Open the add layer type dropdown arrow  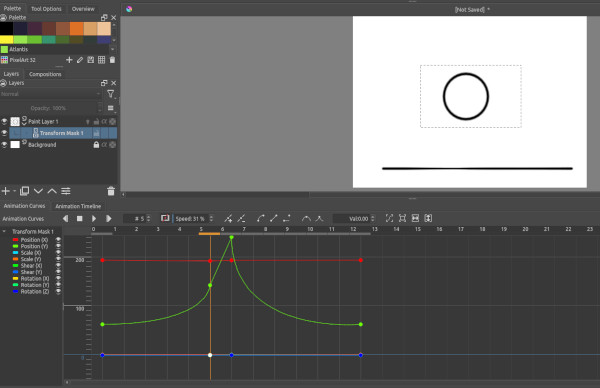point(15,191)
